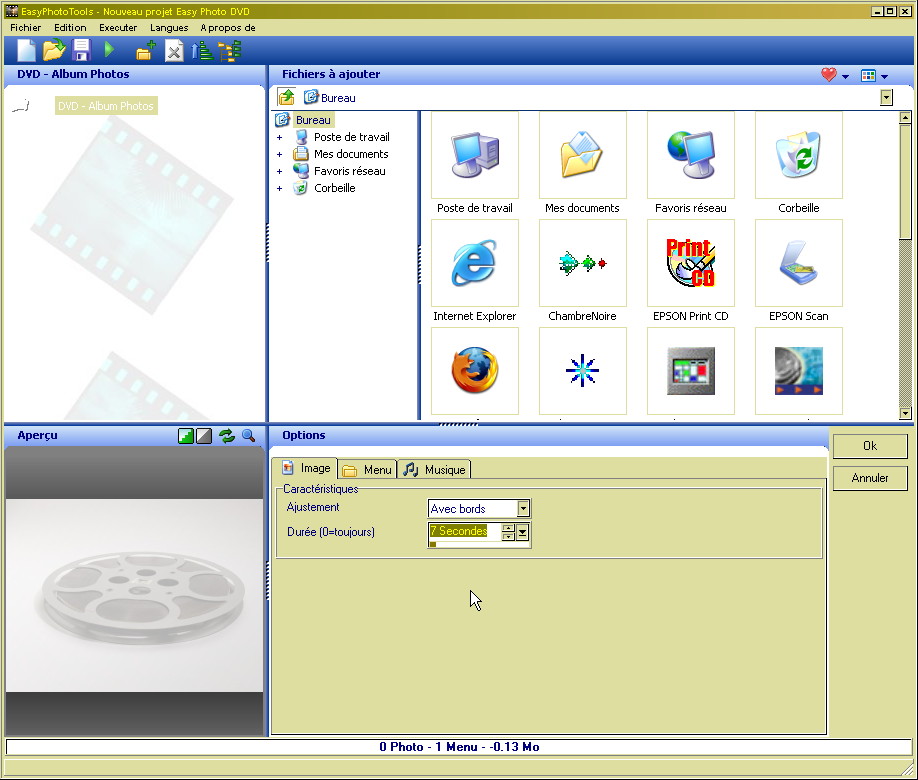Save the project using the floppy disk icon
The image size is (918, 780).
pos(81,50)
